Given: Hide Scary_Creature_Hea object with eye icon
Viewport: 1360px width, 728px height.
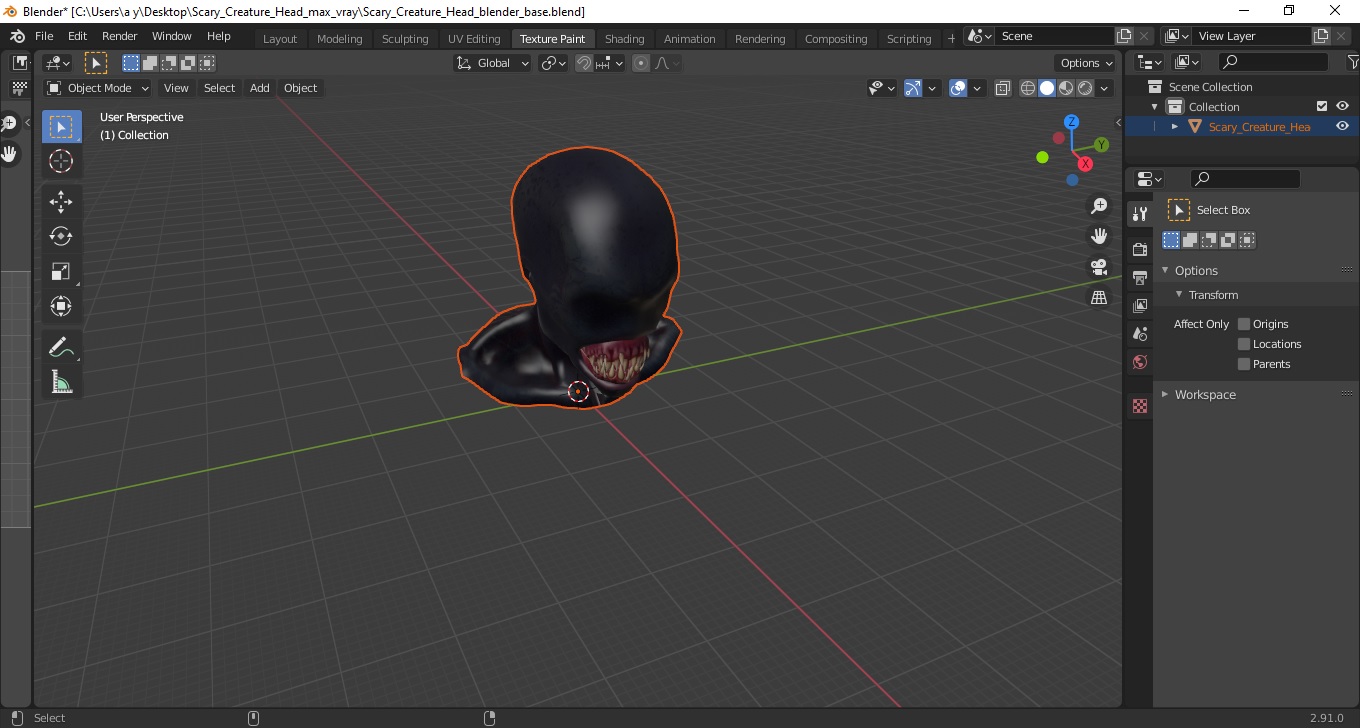Looking at the screenshot, I should pyautogui.click(x=1343, y=126).
